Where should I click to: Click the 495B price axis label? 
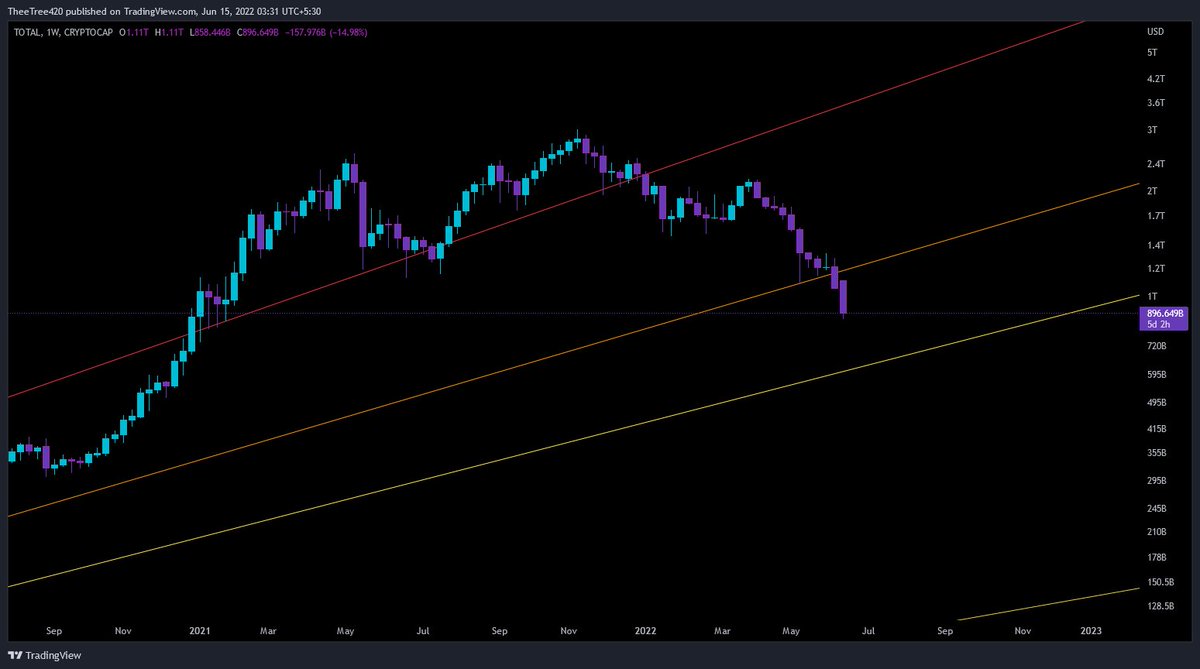coord(1156,403)
